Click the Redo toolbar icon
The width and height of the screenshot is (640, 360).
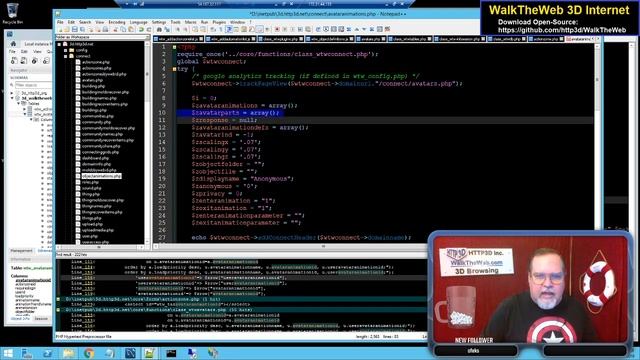[x=149, y=29]
